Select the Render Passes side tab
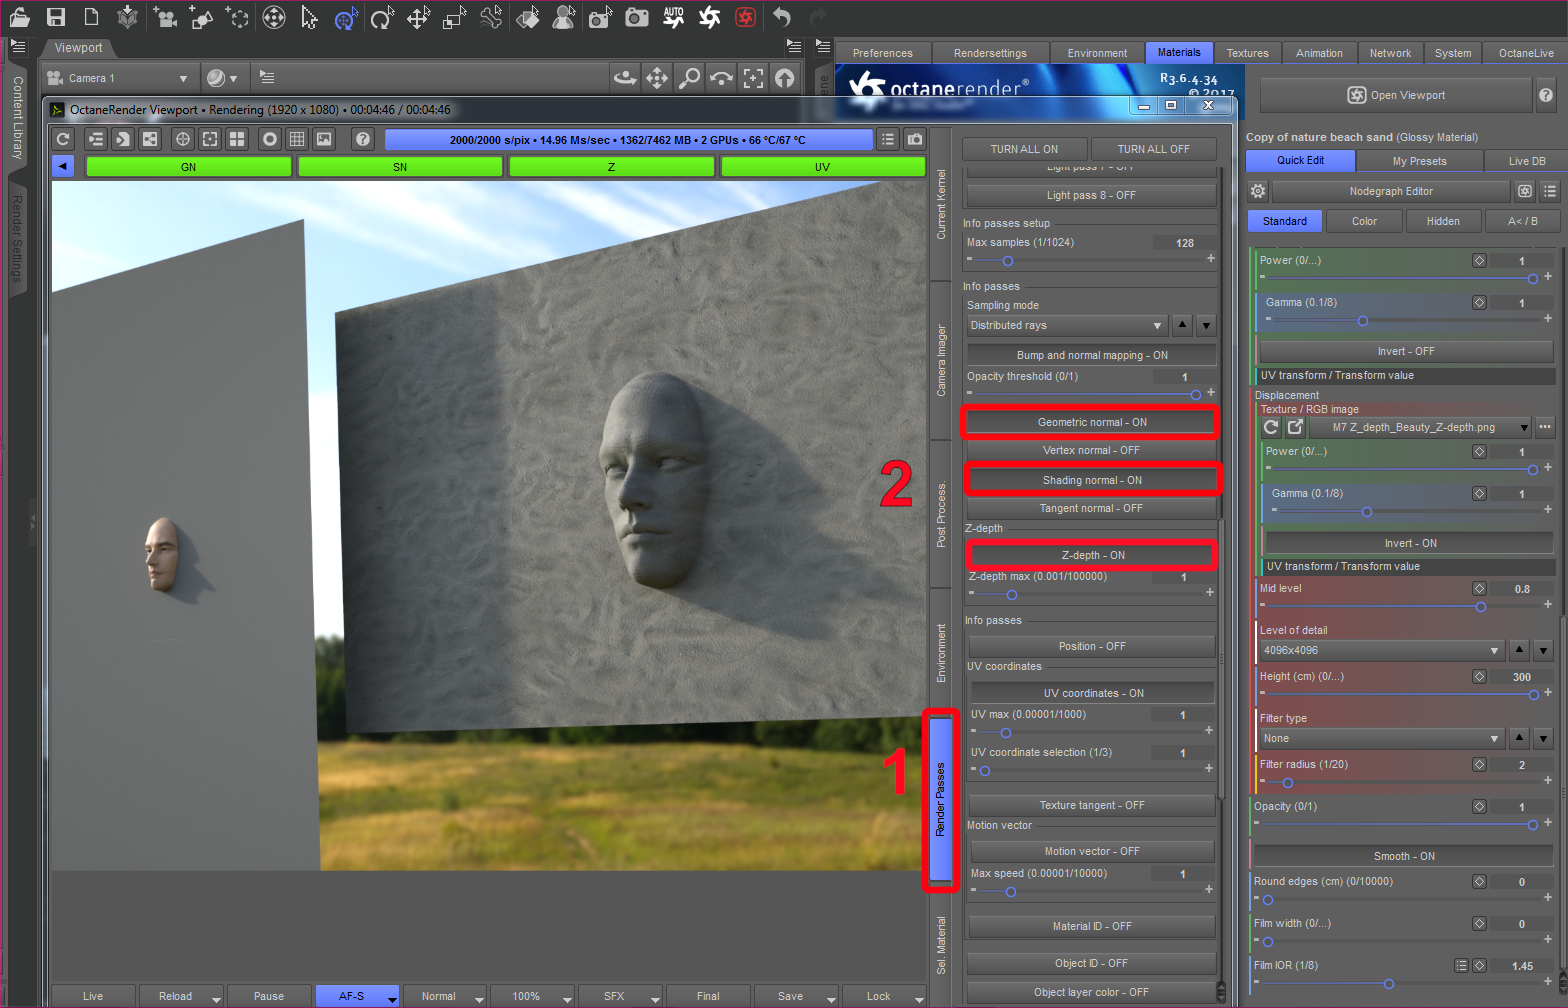Image resolution: width=1568 pixels, height=1008 pixels. [940, 799]
